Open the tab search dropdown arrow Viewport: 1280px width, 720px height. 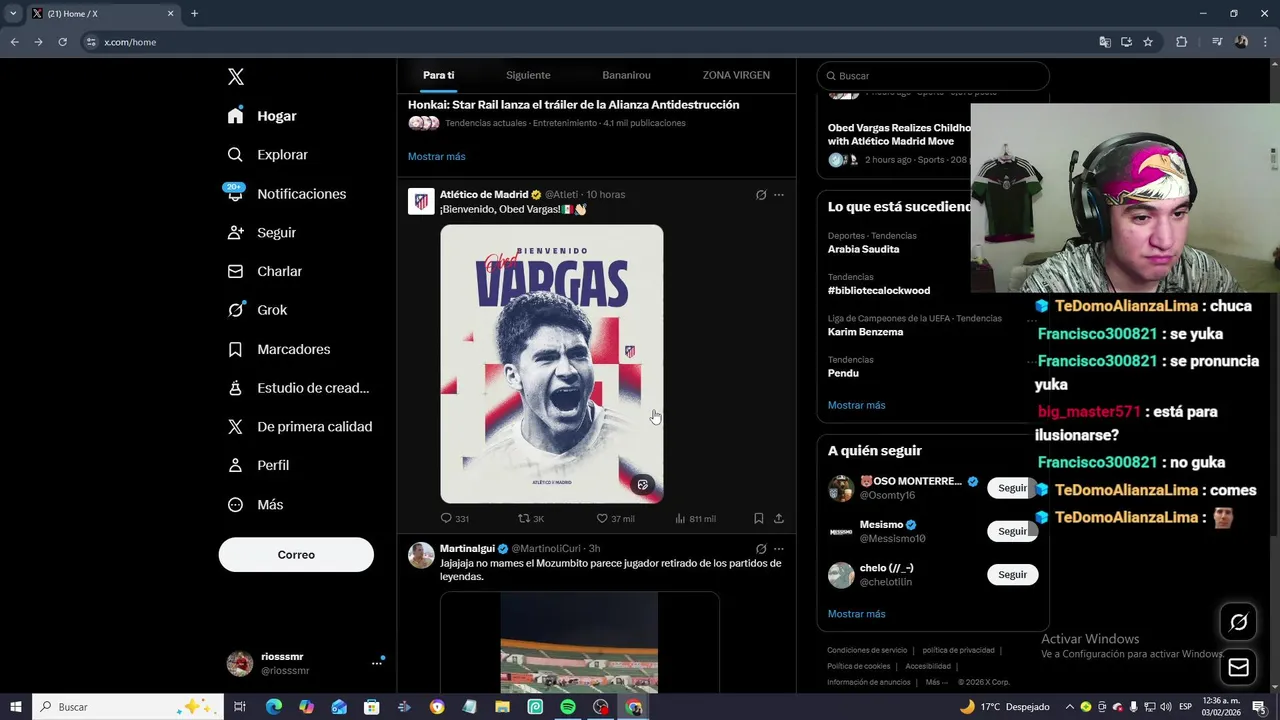tap(13, 14)
